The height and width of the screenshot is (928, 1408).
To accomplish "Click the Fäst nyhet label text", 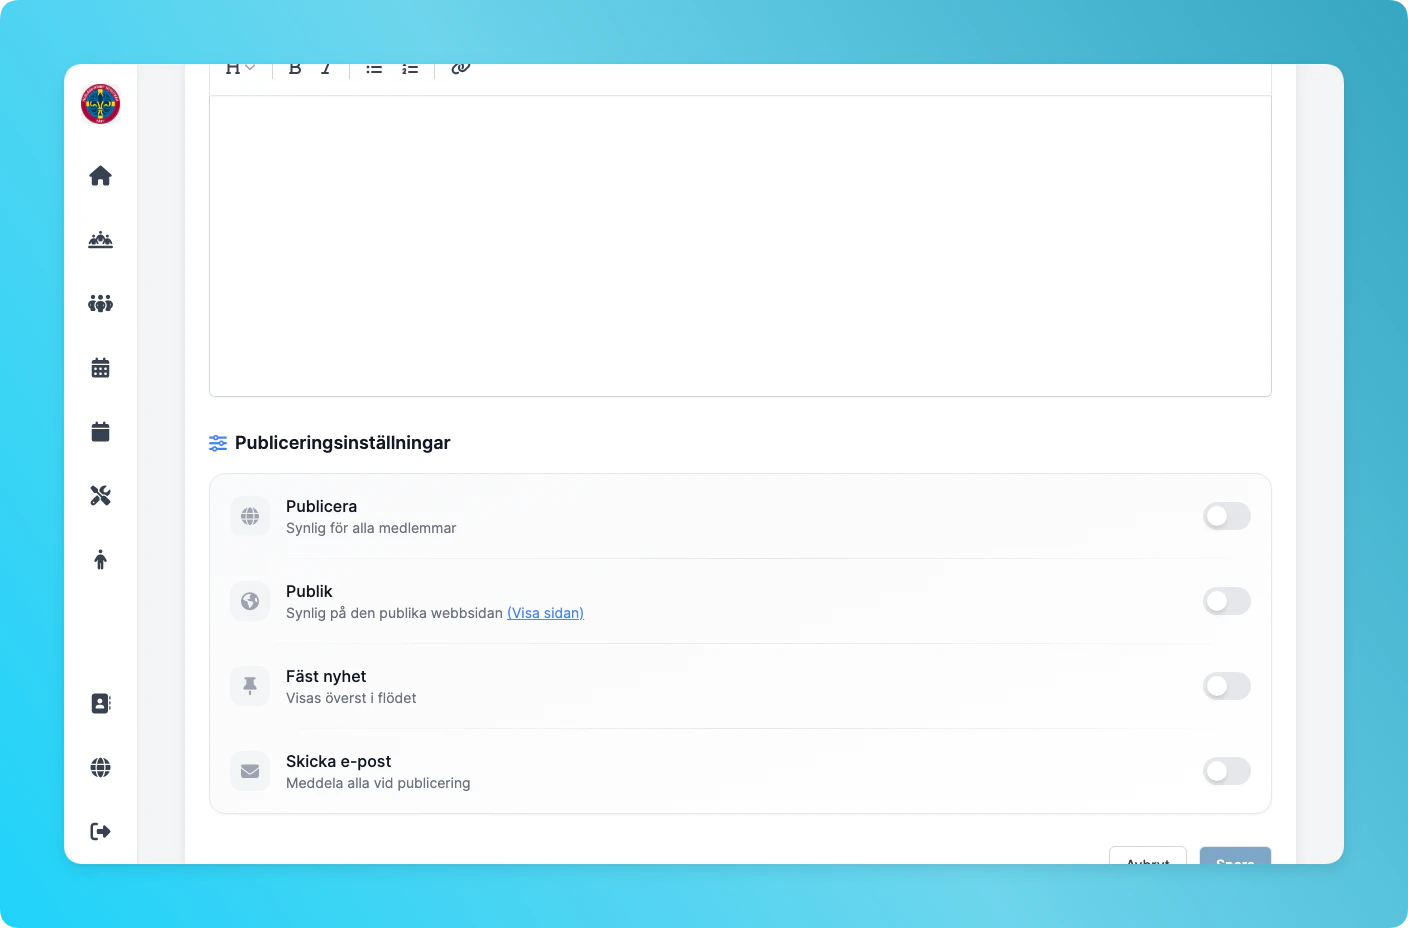I will point(326,676).
